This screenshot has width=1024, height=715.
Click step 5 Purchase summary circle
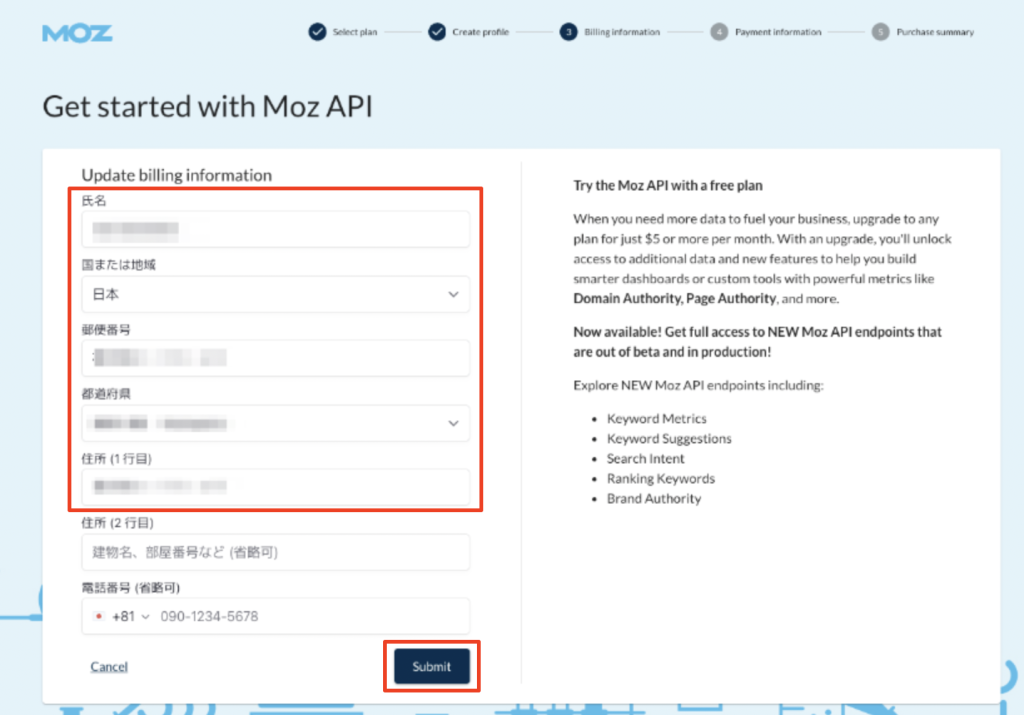(880, 32)
